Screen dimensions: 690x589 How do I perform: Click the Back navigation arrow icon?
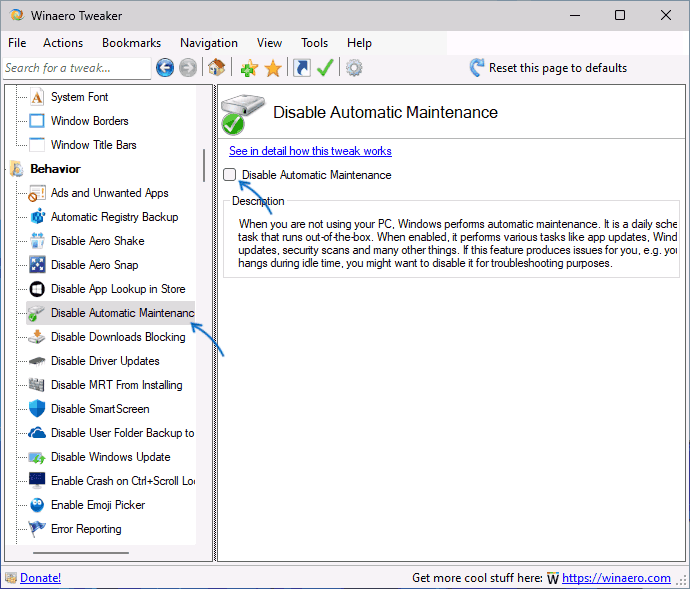coord(165,68)
